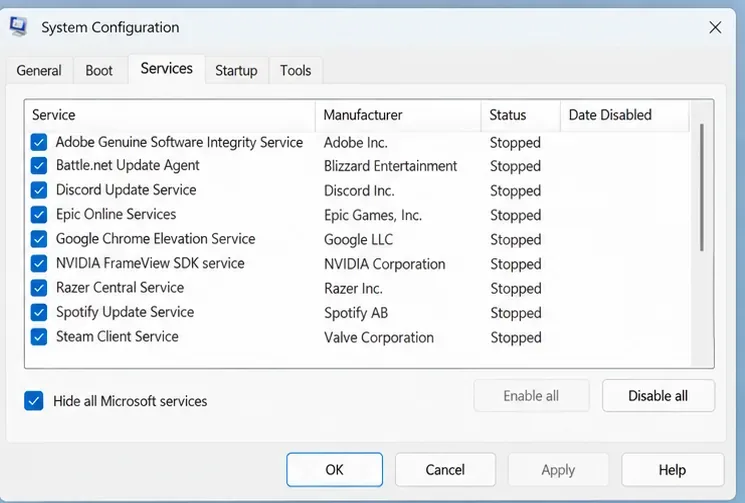
Task: Click the Epic Games, Inc. cell
Action: 372,215
